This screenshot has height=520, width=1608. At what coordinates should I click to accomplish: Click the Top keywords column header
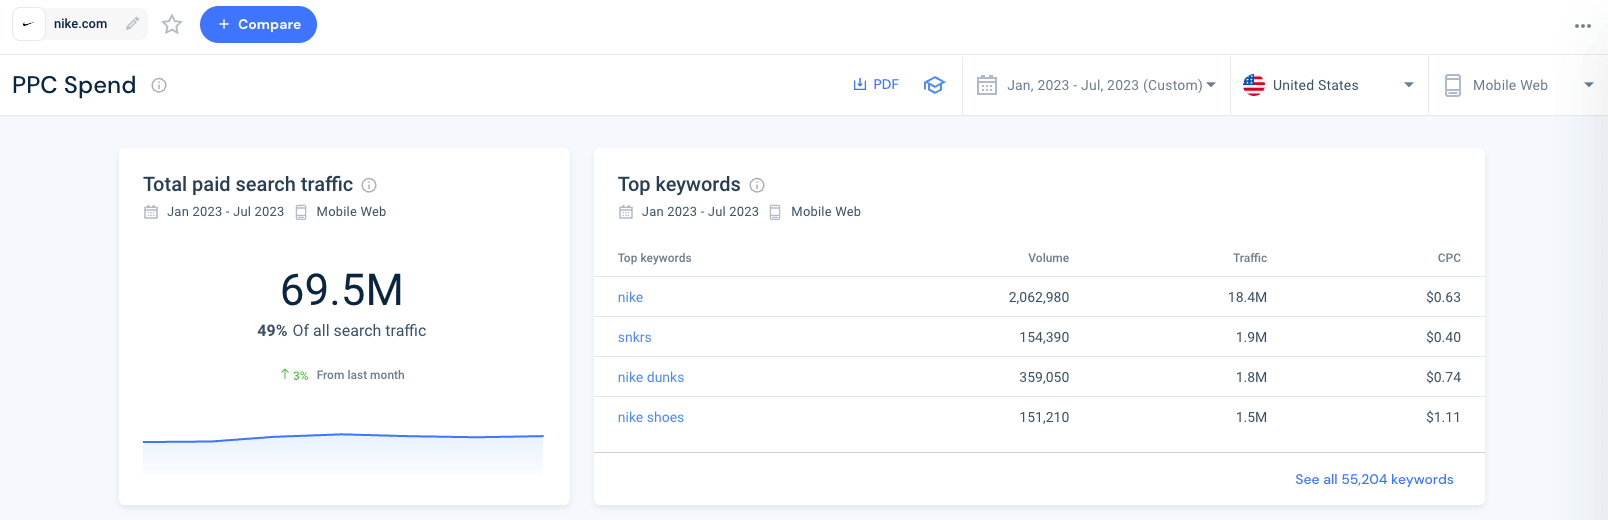[x=654, y=258]
